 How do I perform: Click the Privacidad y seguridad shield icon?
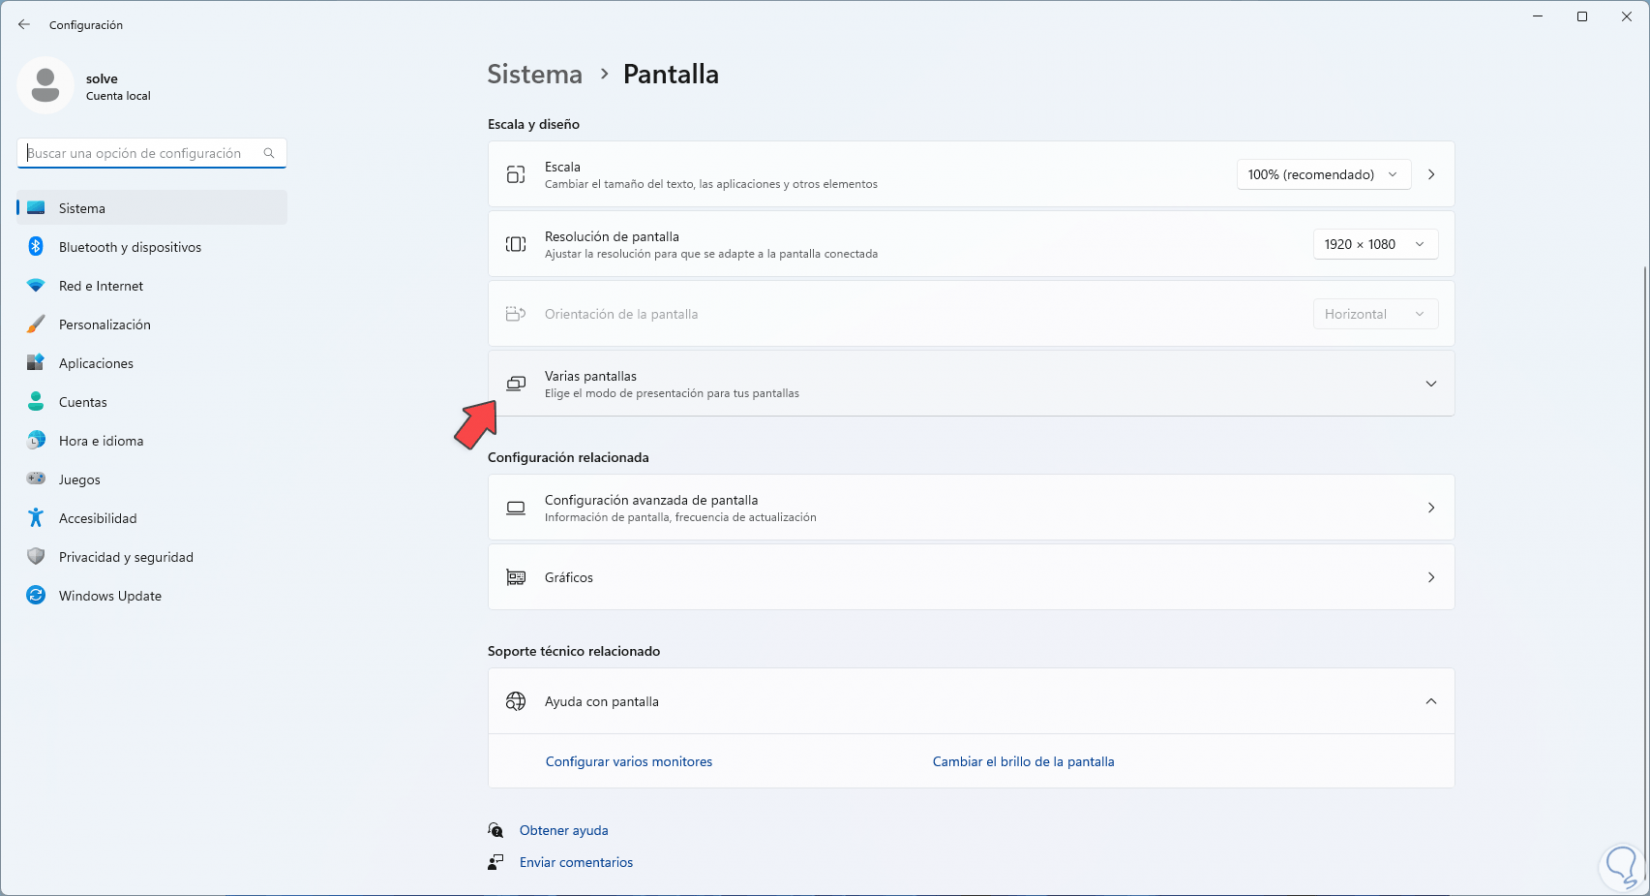(x=36, y=557)
